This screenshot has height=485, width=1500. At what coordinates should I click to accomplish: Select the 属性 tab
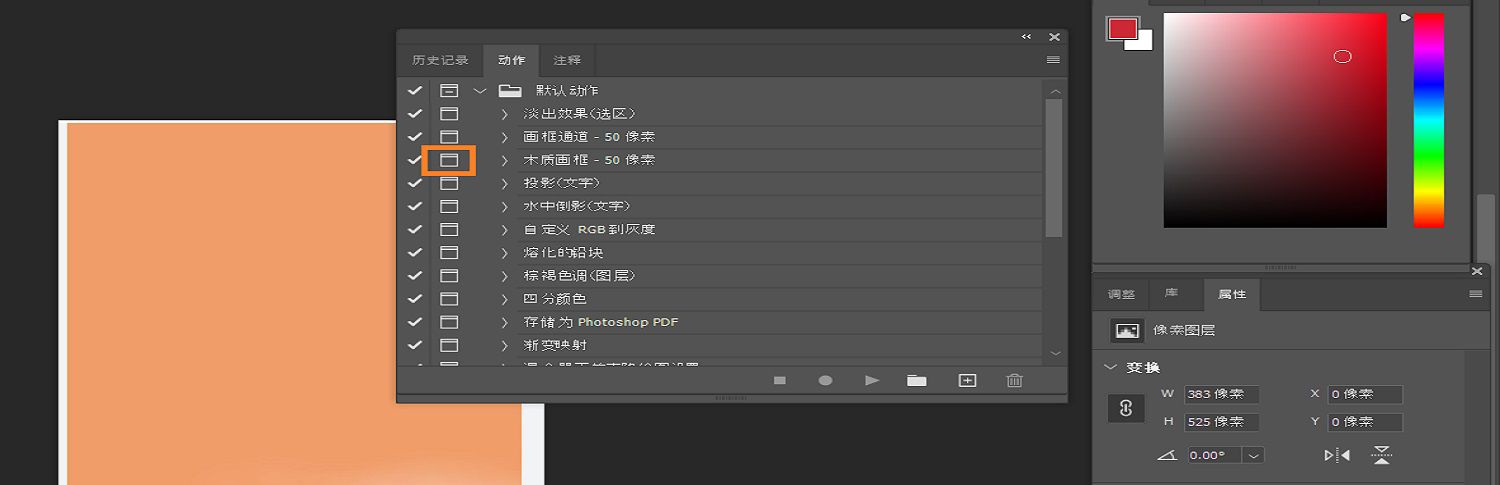pos(1232,294)
